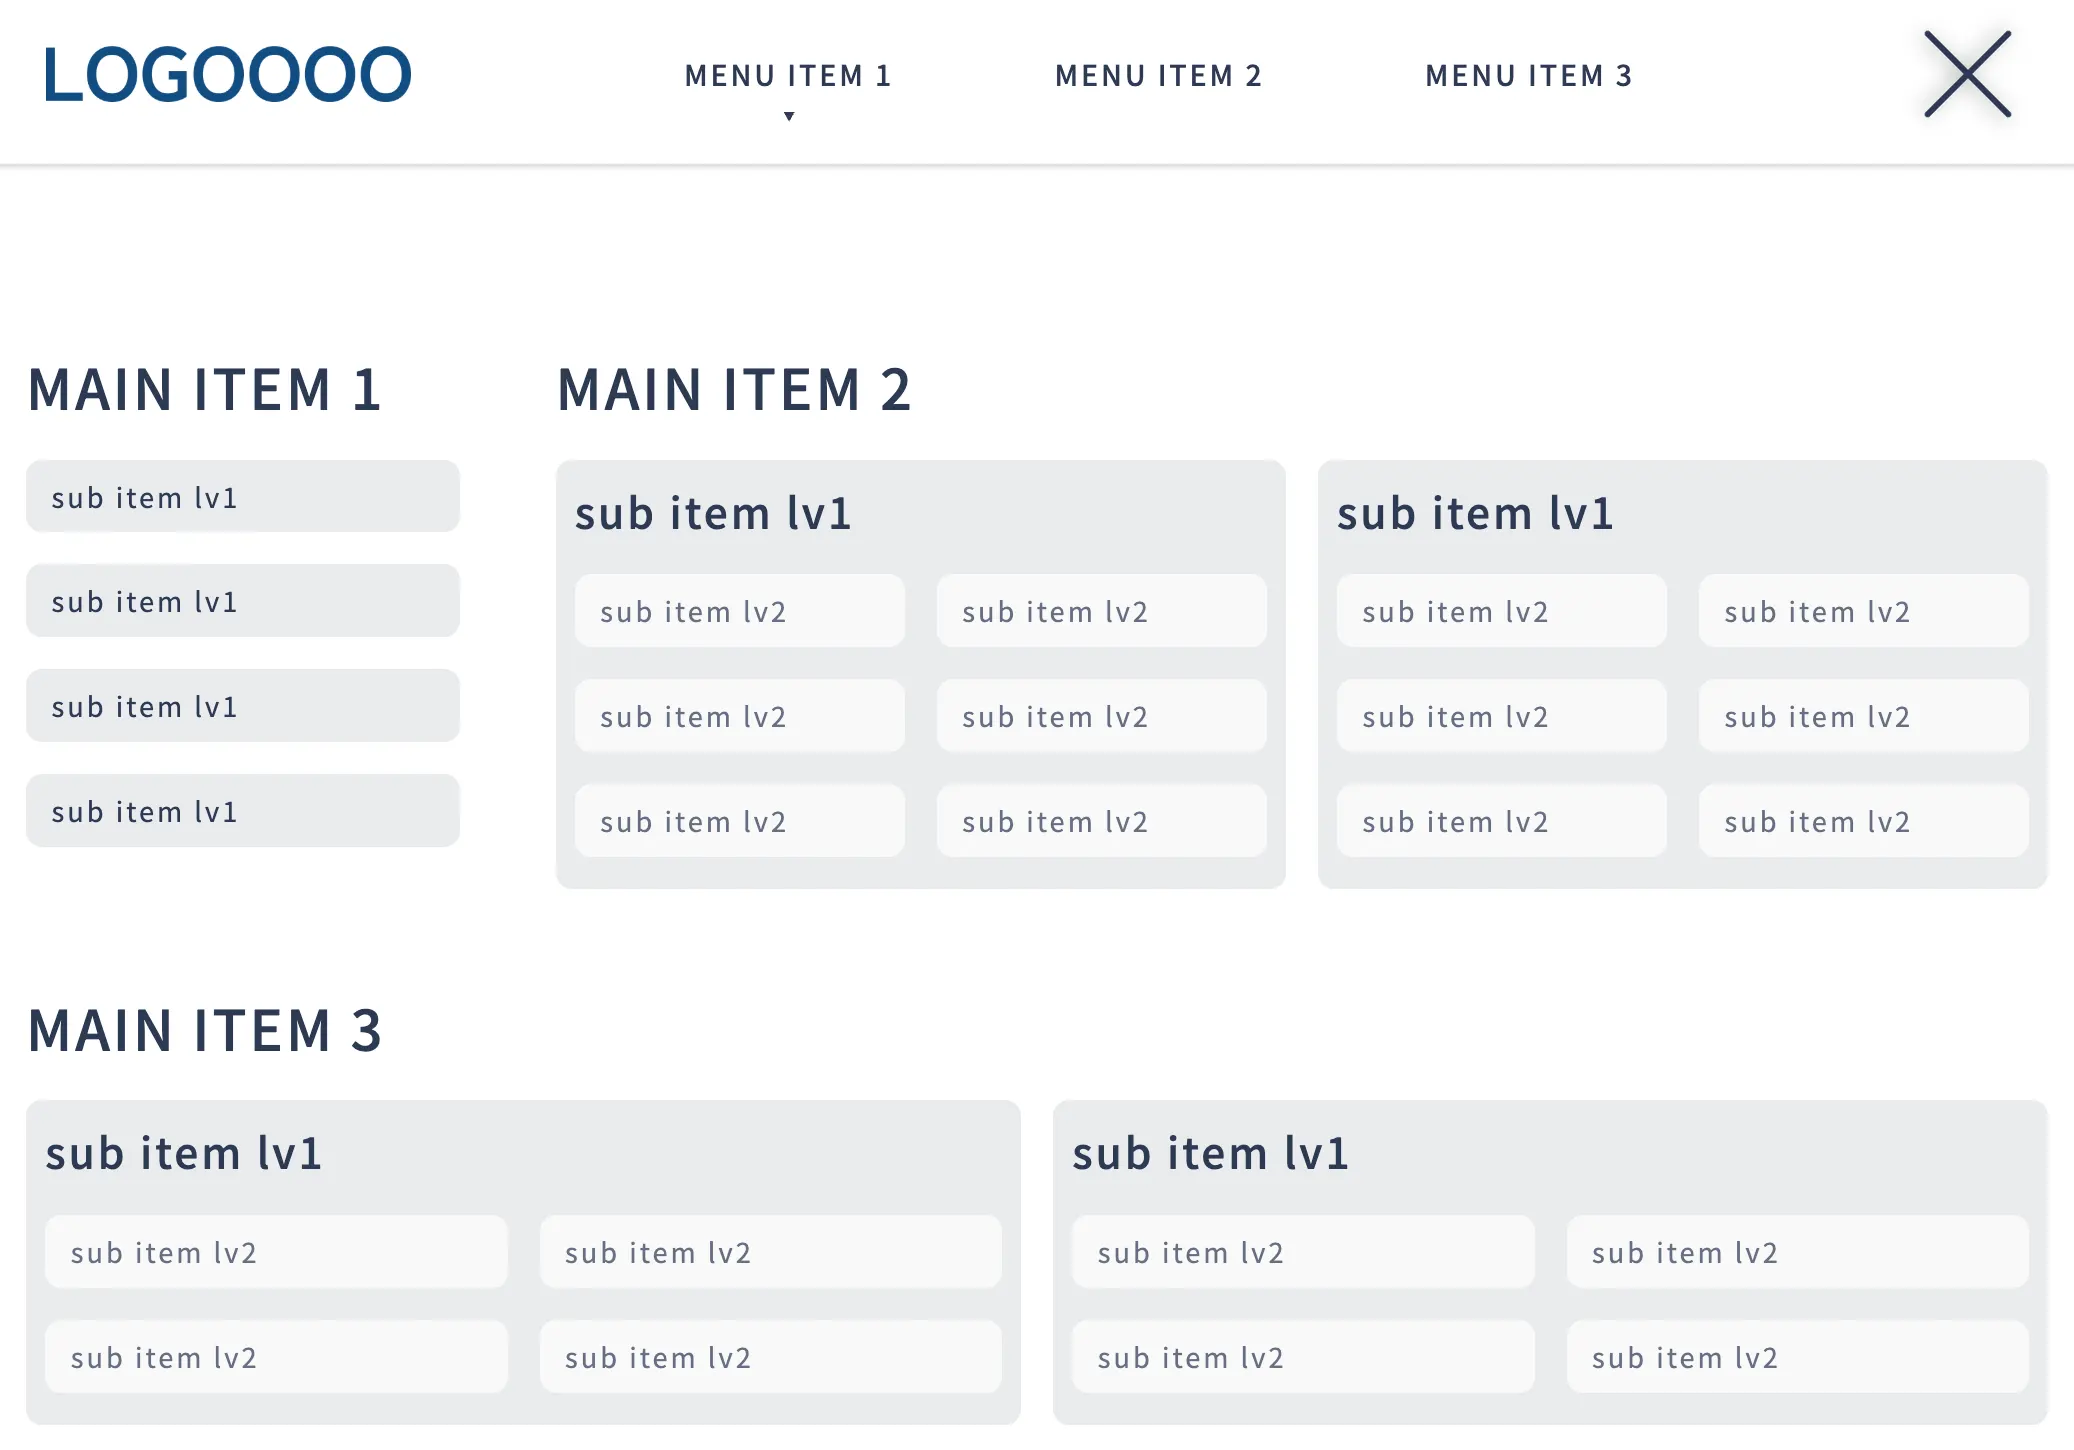Image resolution: width=2074 pixels, height=1450 pixels.
Task: Close the mega menu with X icon
Action: coord(1967,74)
